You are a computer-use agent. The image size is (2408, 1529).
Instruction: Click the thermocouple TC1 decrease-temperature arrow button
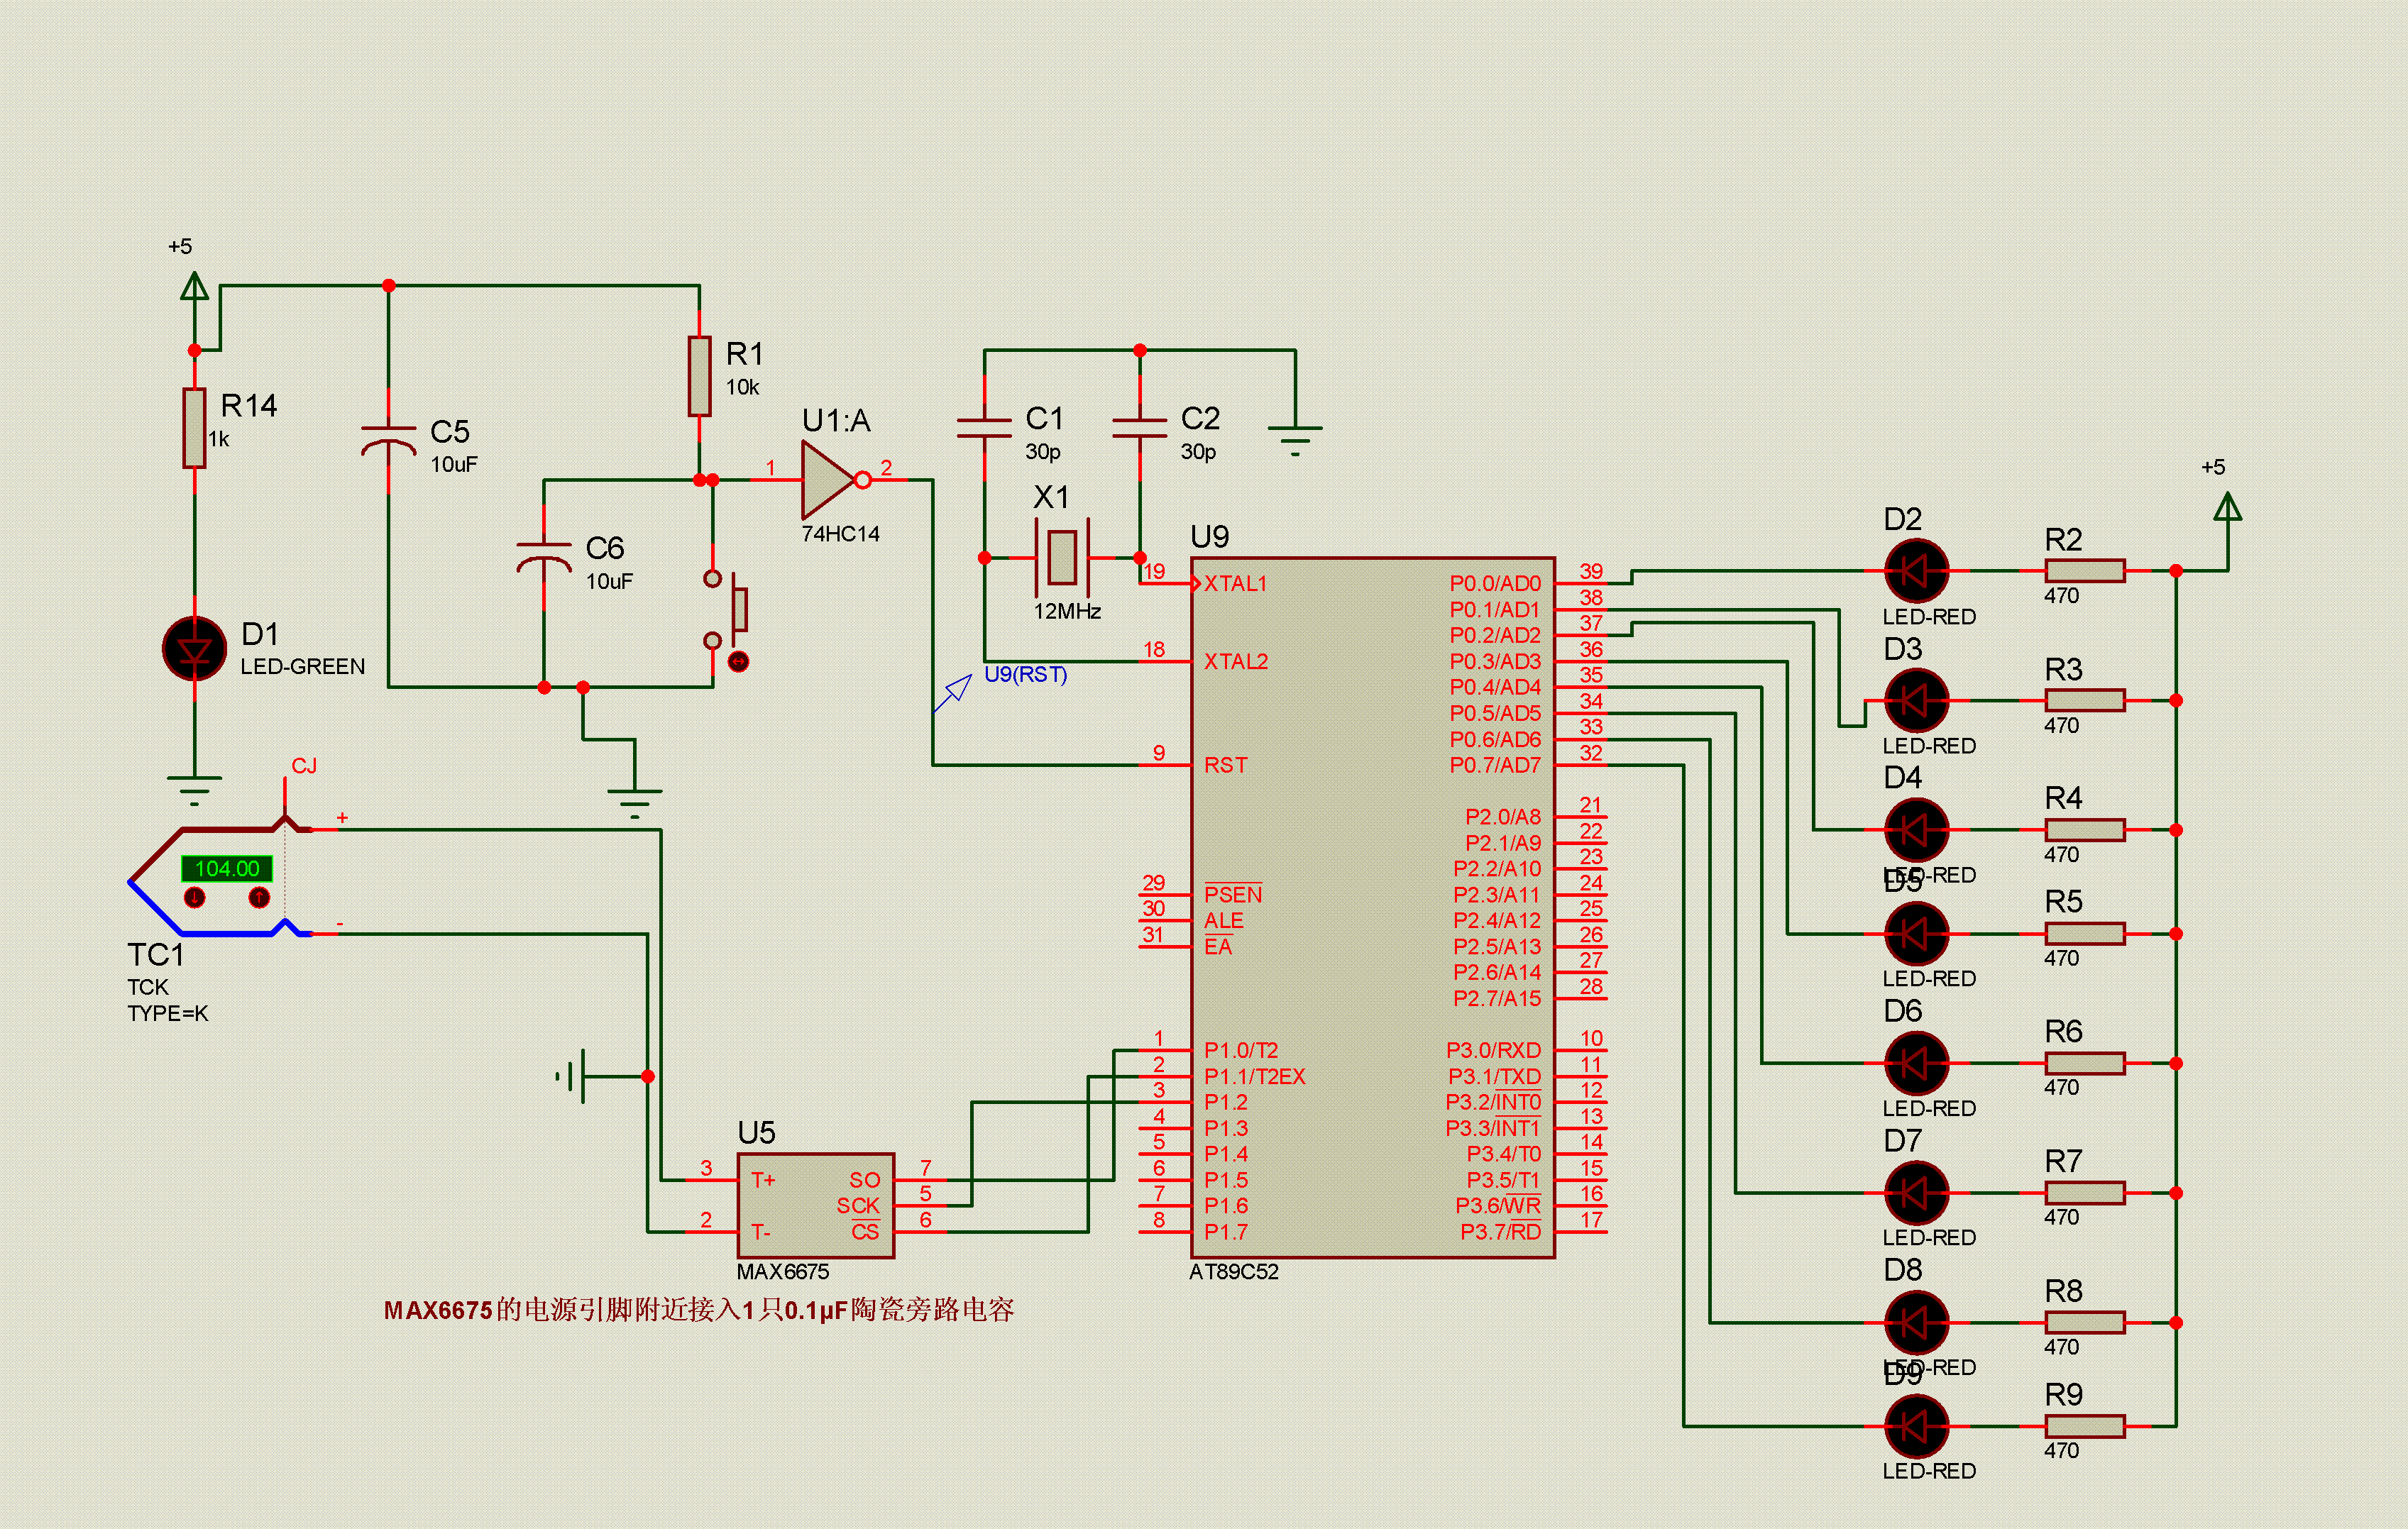pyautogui.click(x=194, y=898)
